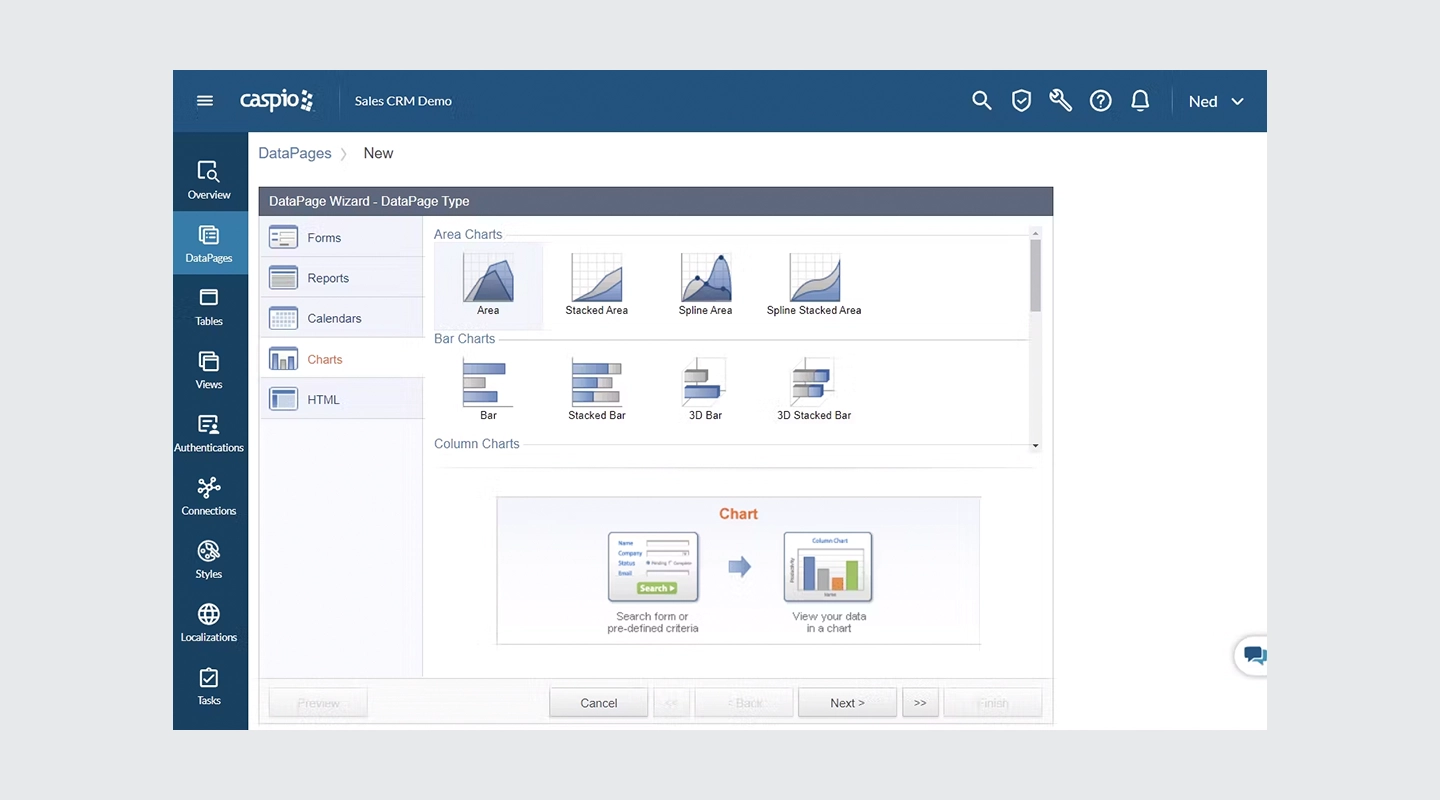Click the Caspio logo
This screenshot has height=800, width=1440.
[277, 100]
